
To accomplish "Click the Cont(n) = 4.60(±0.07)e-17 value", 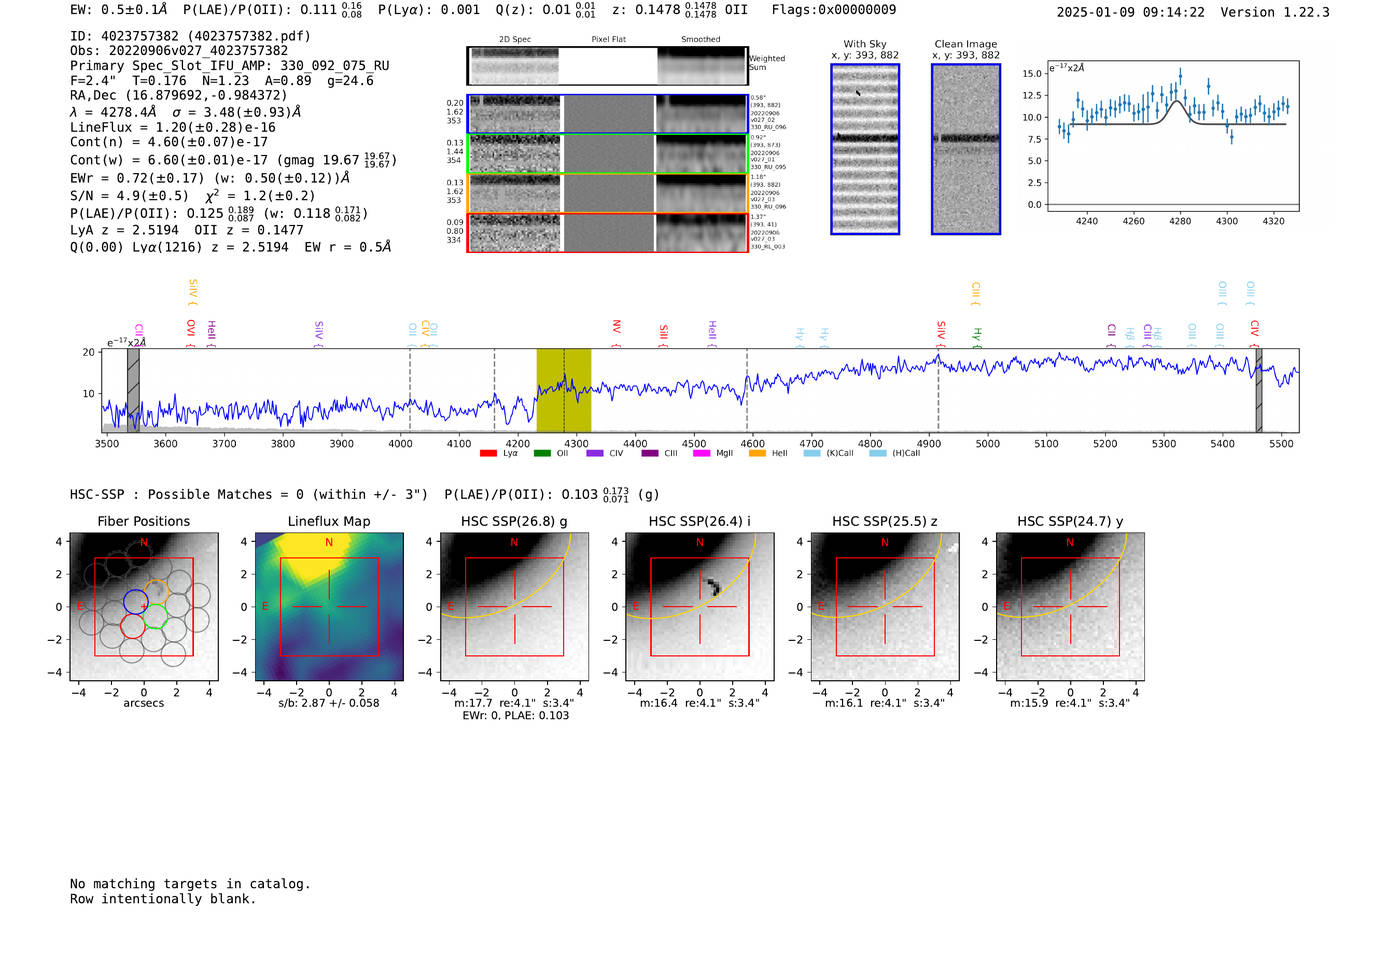I will coord(169,142).
